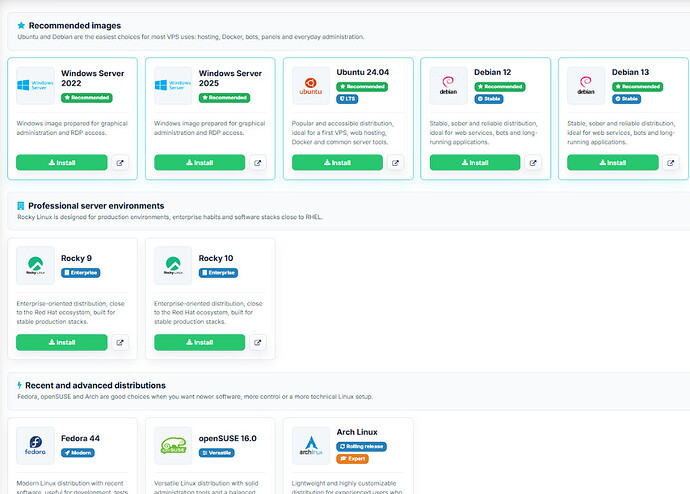Click the 'Rocky 10' title
Image resolution: width=690 pixels, height=494 pixels.
tap(216, 258)
